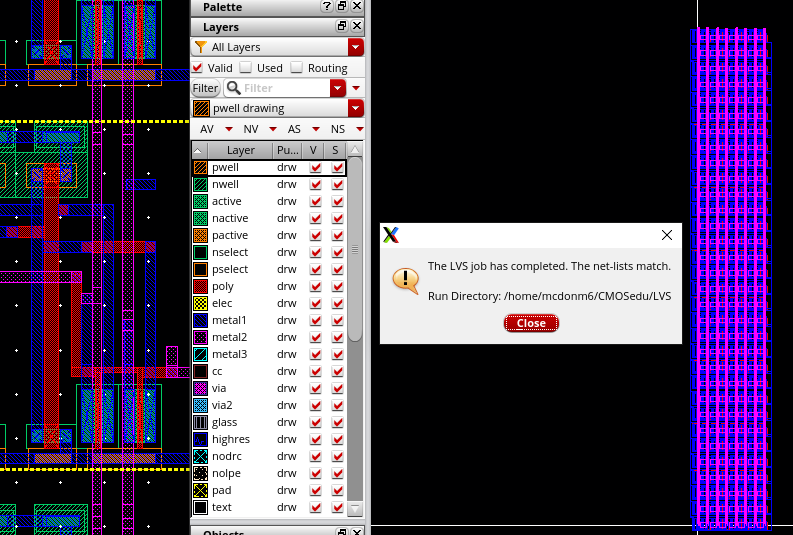Screen dimensions: 793x535
Task: Expand the pwell drawing layer dropdown
Action: (x=355, y=108)
